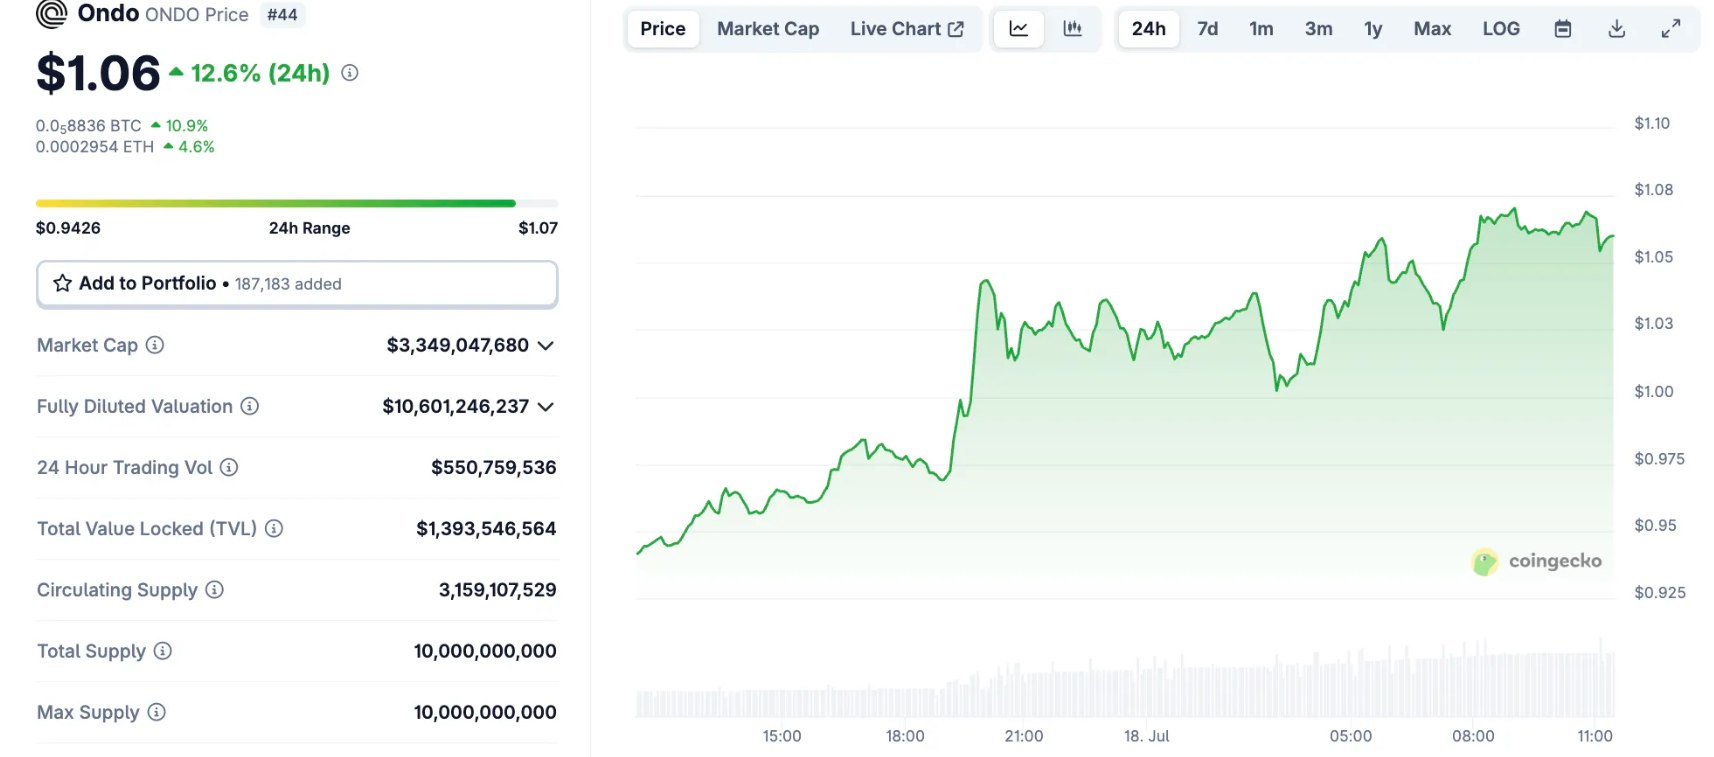Image resolution: width=1714 pixels, height=757 pixels.
Task: Click the Ondo logo icon
Action: pos(51,14)
